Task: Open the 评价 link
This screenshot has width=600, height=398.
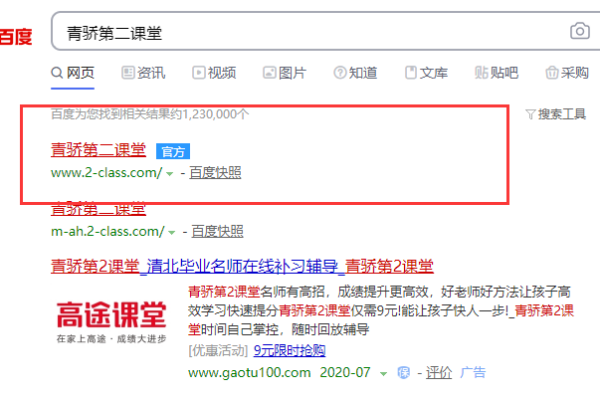Action: pyautogui.click(x=439, y=372)
